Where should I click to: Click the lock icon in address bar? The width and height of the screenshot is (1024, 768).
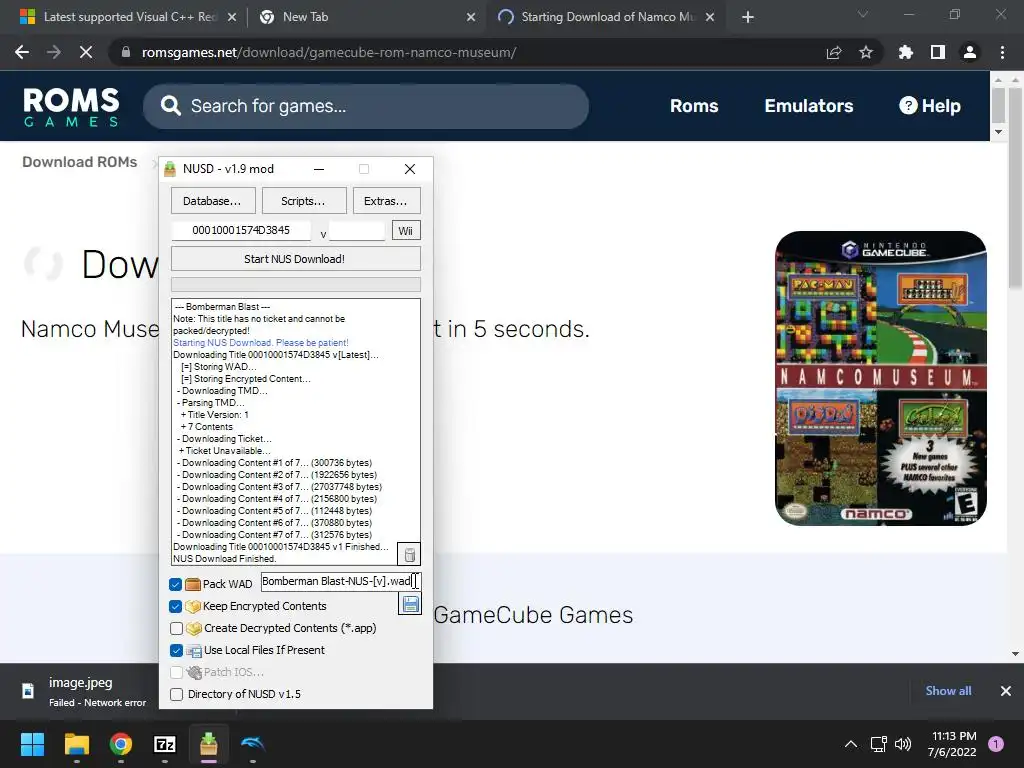point(126,52)
